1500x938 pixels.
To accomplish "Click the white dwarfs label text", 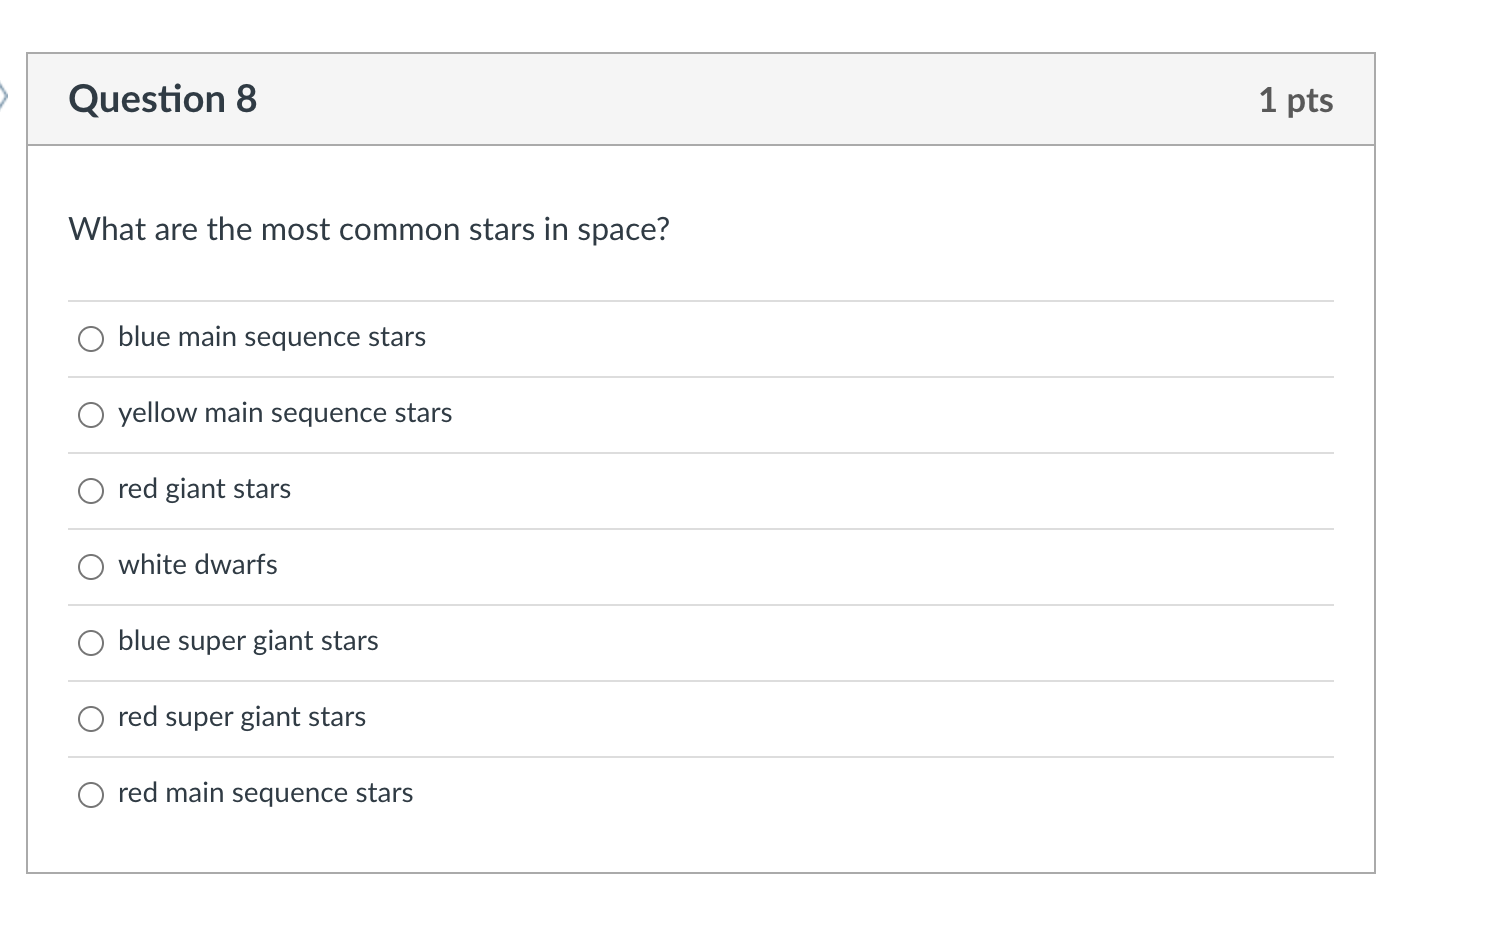I will pyautogui.click(x=197, y=565).
